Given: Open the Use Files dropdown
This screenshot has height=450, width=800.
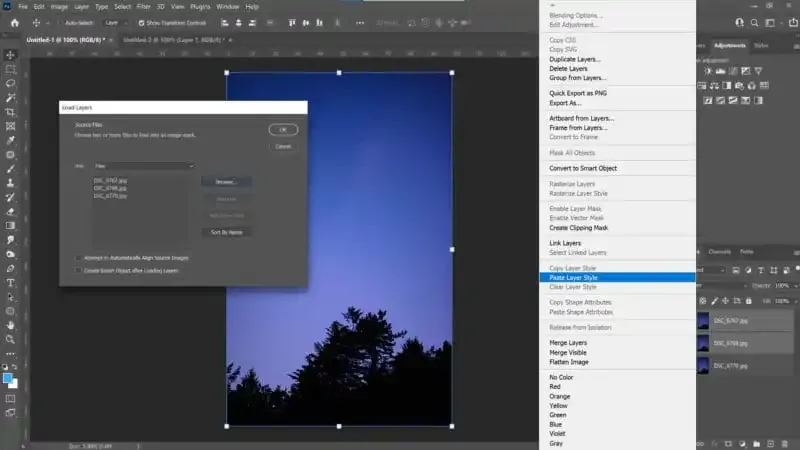Looking at the screenshot, I should [x=143, y=166].
